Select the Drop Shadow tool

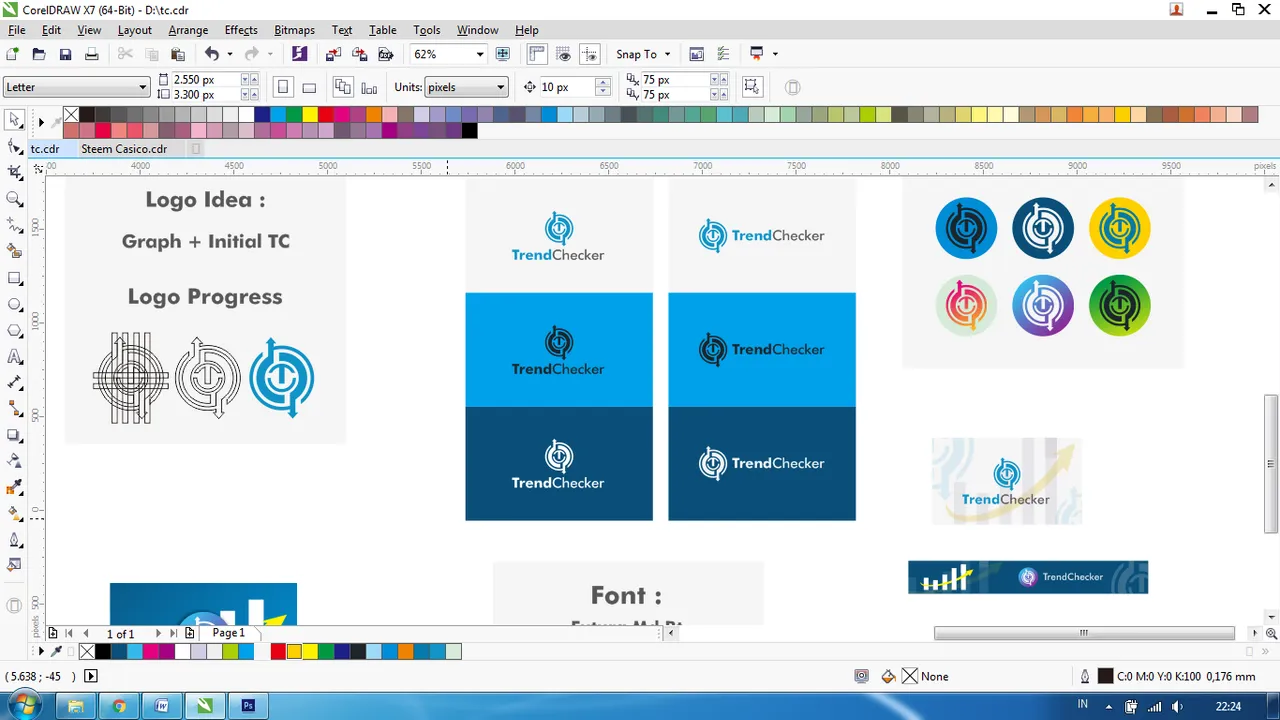click(x=14, y=435)
